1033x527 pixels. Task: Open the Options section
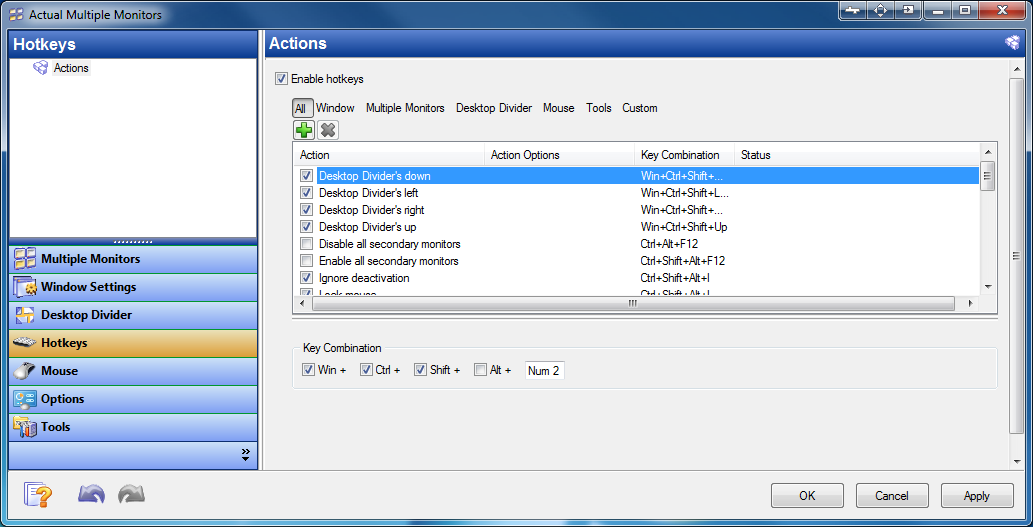tap(133, 399)
